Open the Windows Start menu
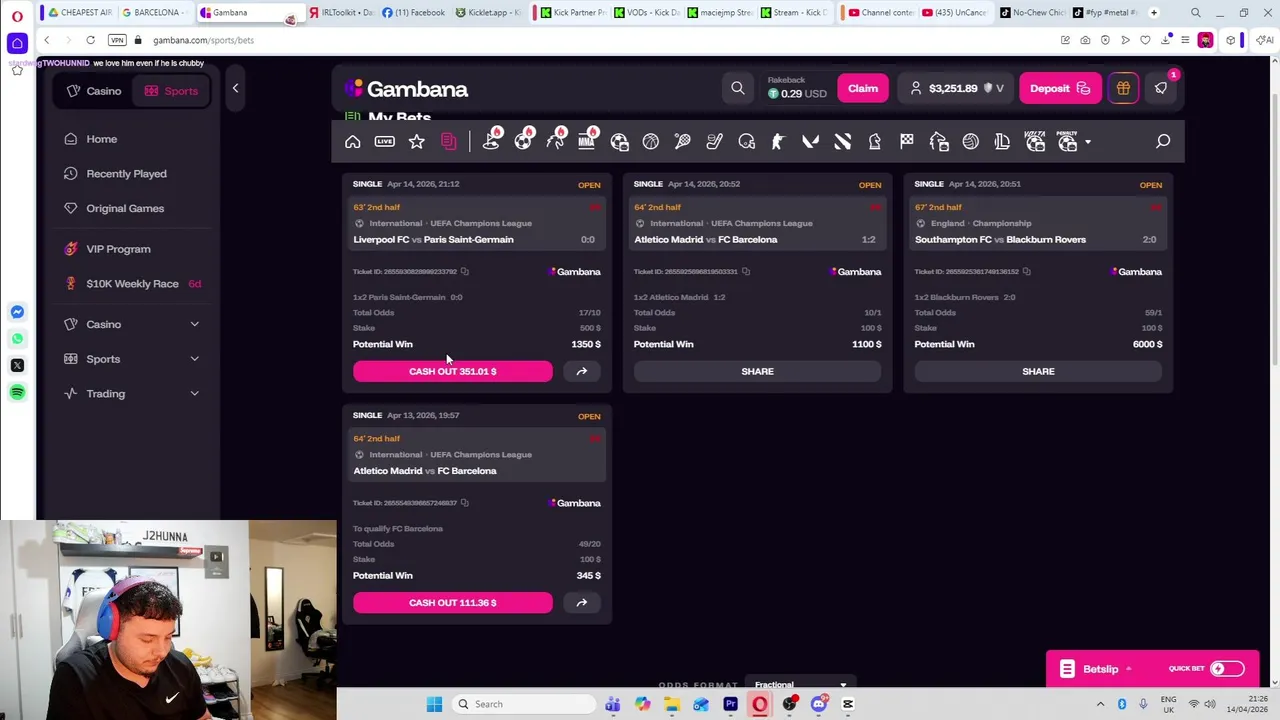Screen dimensions: 1280x720 click(x=434, y=704)
